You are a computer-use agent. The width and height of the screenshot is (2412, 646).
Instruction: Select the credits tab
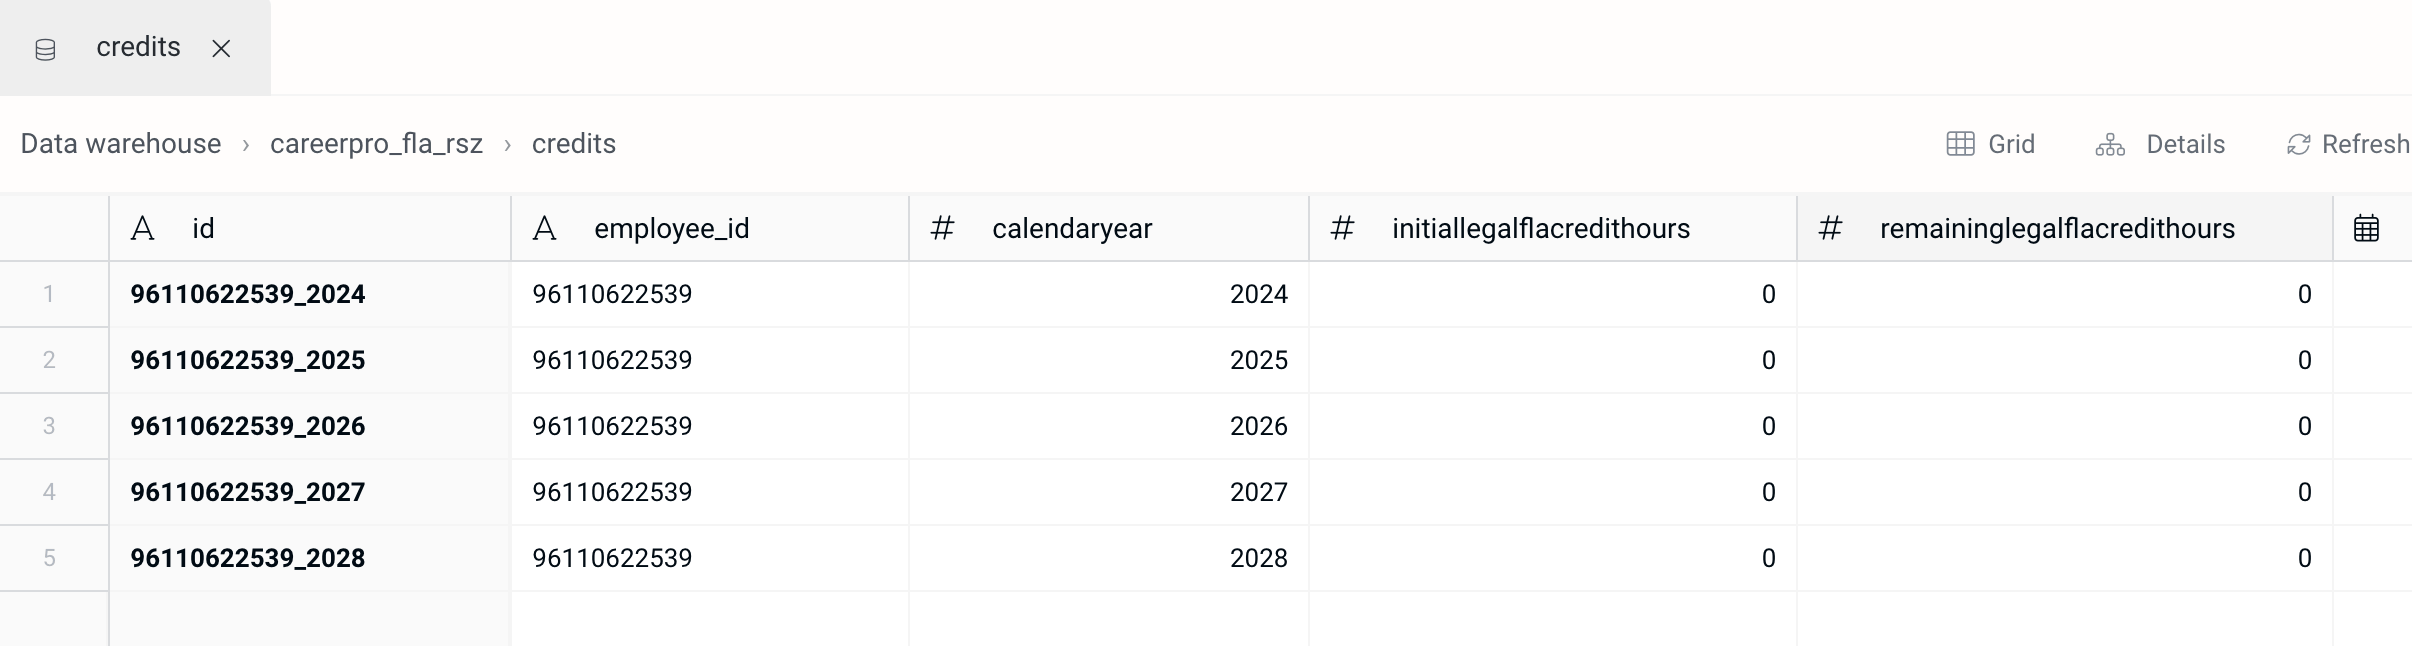point(135,48)
